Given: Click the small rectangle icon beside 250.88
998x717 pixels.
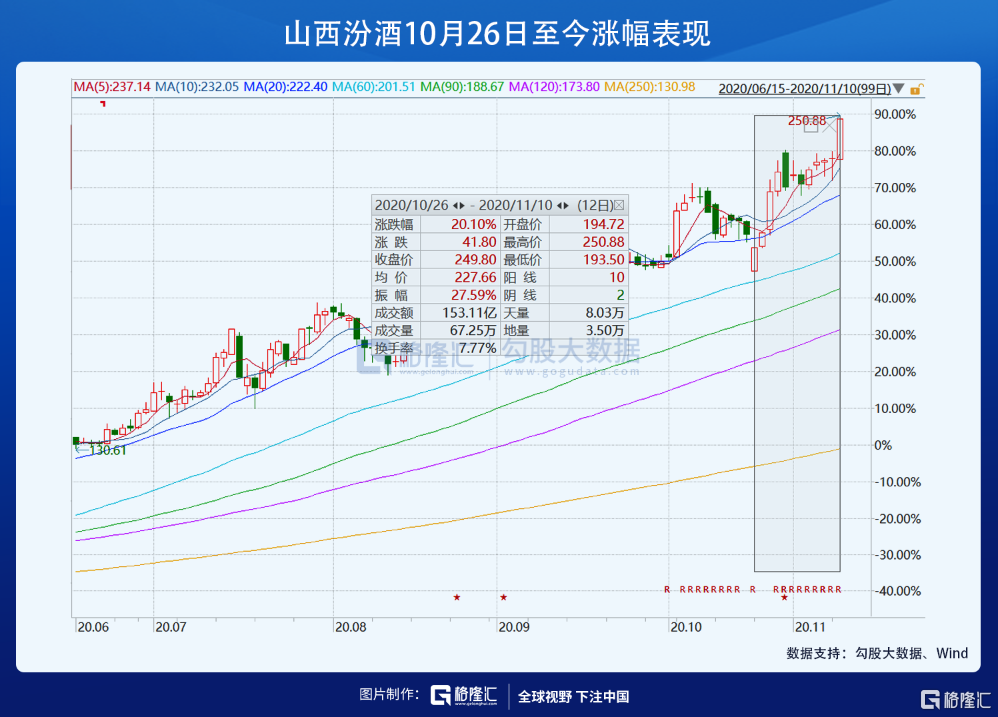Looking at the screenshot, I should coord(811,126).
